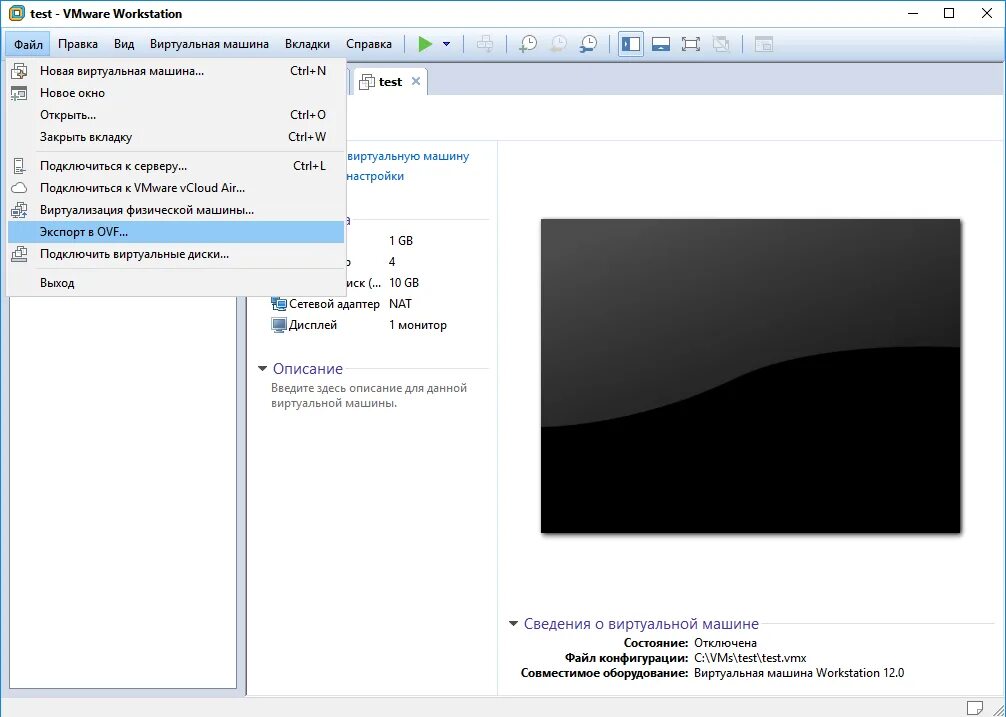Take a snapshot with the clock-plus icon
The width and height of the screenshot is (1006, 717).
pyautogui.click(x=528, y=44)
